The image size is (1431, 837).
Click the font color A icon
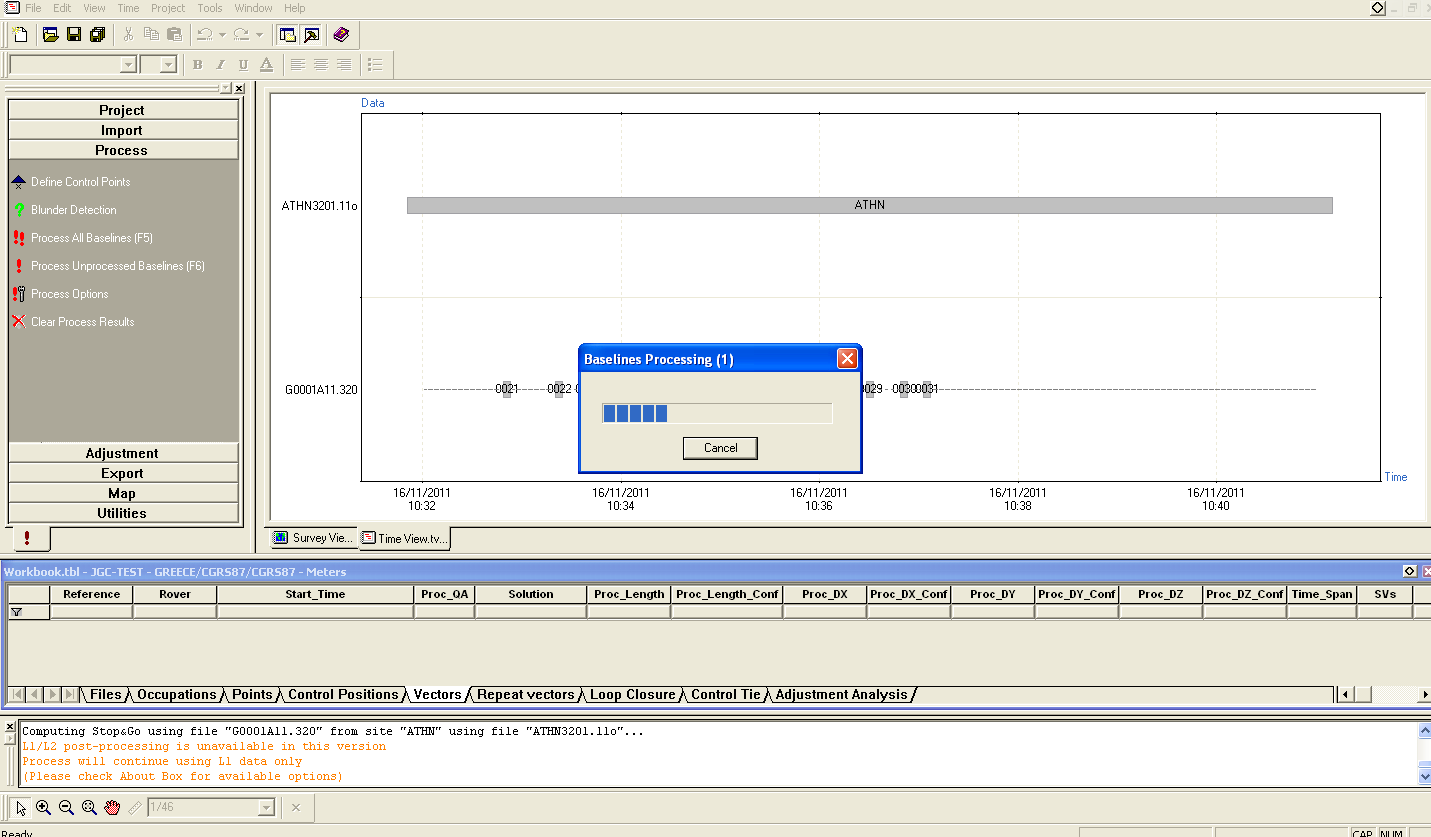point(266,65)
